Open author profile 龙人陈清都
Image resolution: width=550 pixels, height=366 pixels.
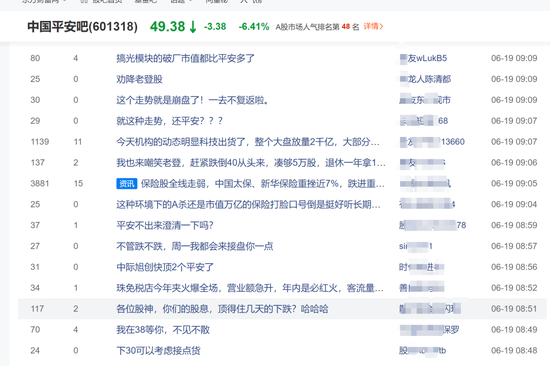(x=425, y=79)
